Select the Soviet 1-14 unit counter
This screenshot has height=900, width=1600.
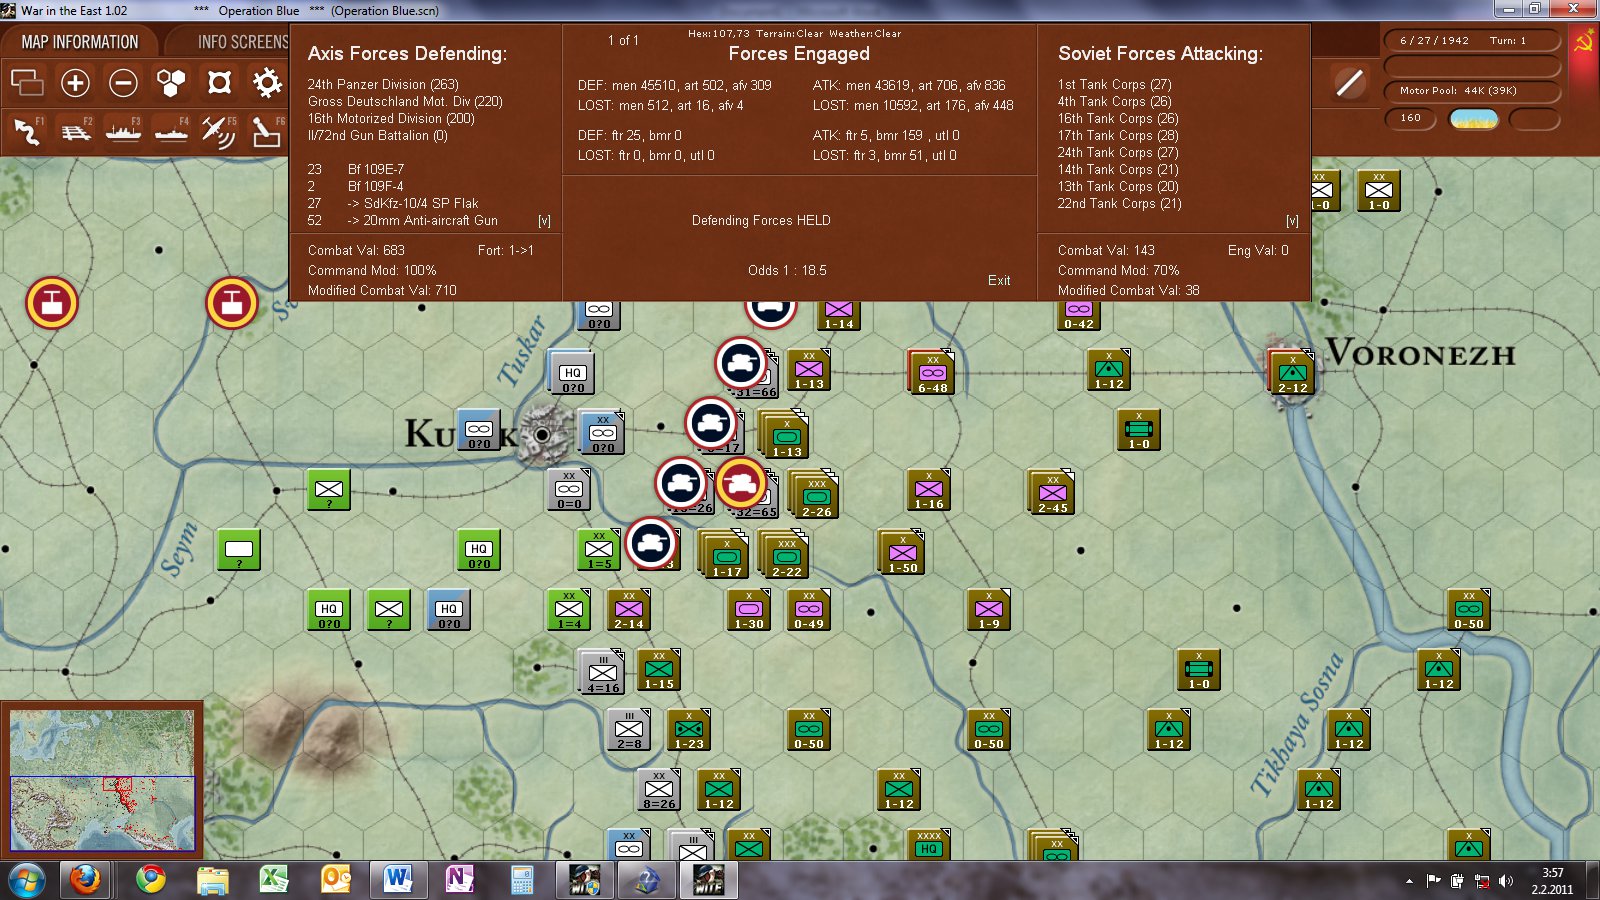(x=839, y=315)
